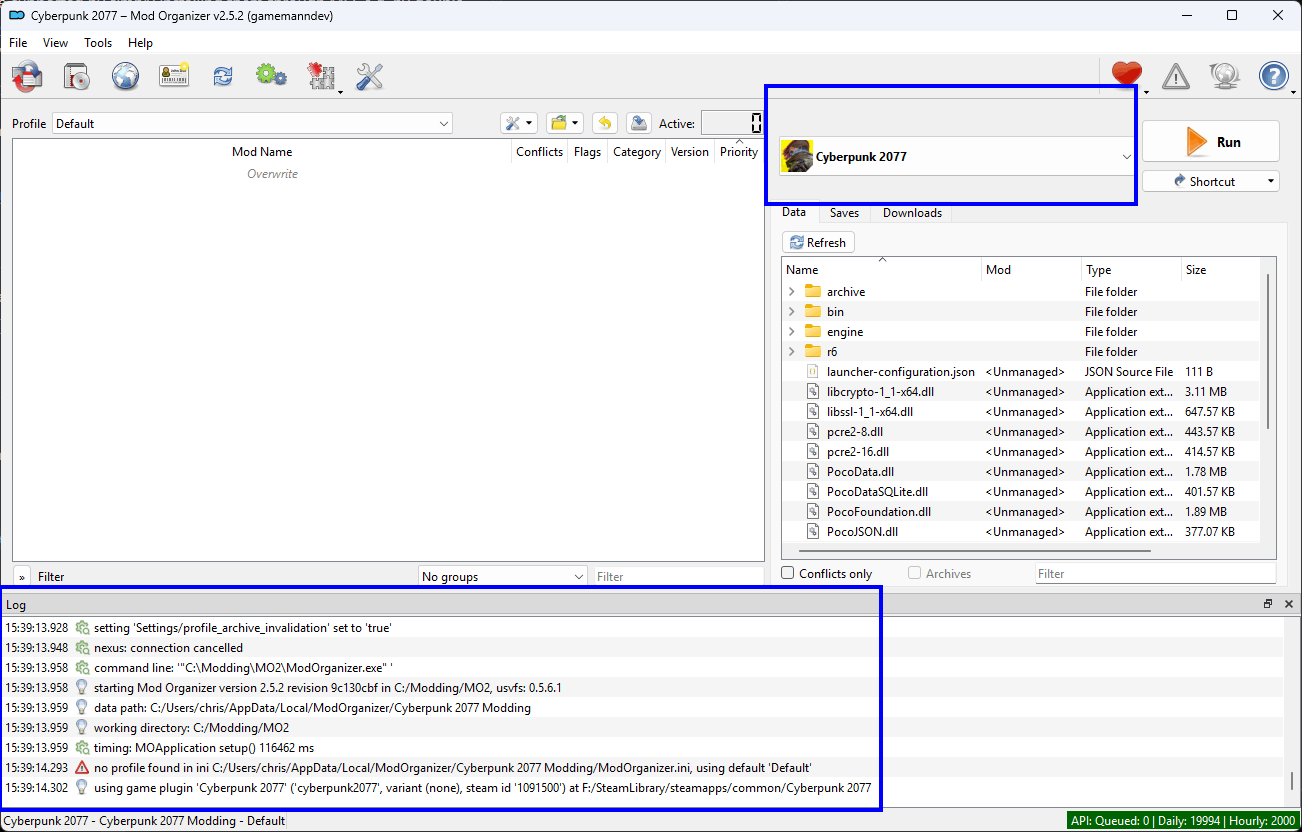Image resolution: width=1302 pixels, height=832 pixels.
Task: Expand the bin folder
Action: pyautogui.click(x=792, y=312)
